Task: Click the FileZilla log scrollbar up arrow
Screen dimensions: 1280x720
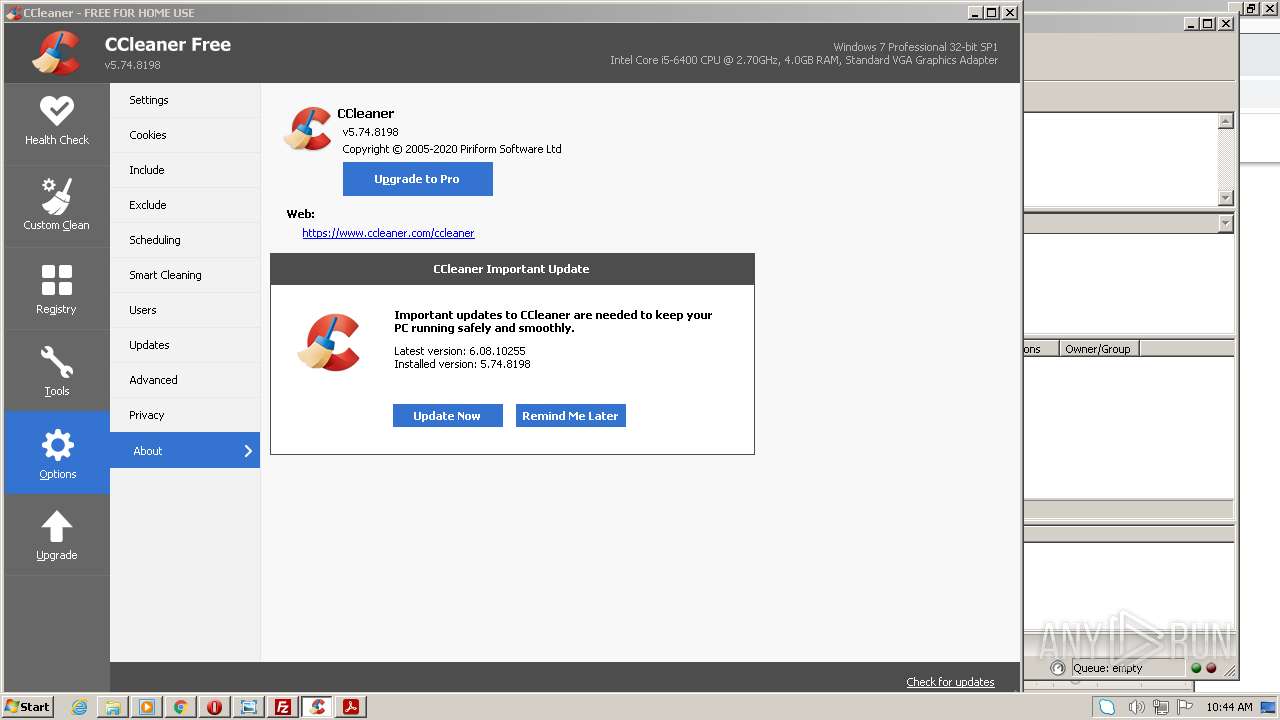Action: click(1226, 121)
